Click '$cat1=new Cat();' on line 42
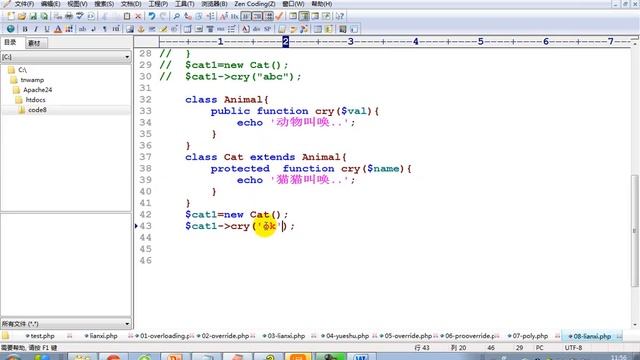Viewport: 640px width, 360px height. (x=236, y=214)
